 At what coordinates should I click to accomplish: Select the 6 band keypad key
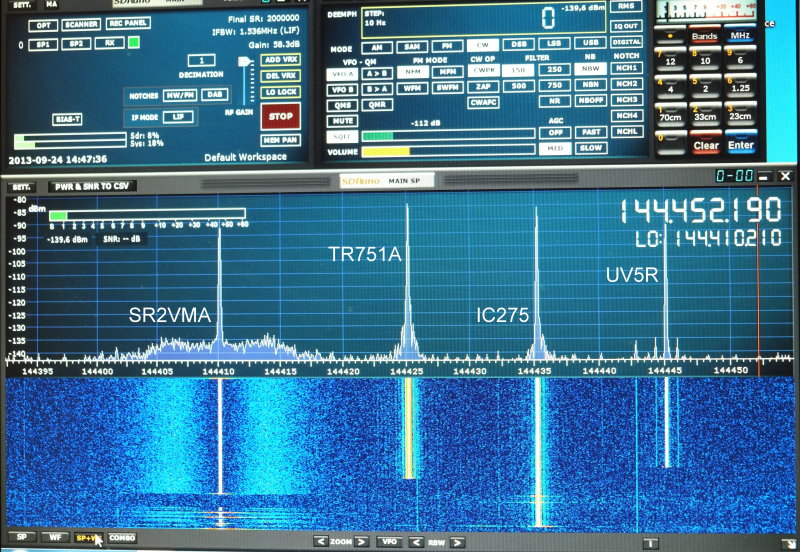pos(740,58)
